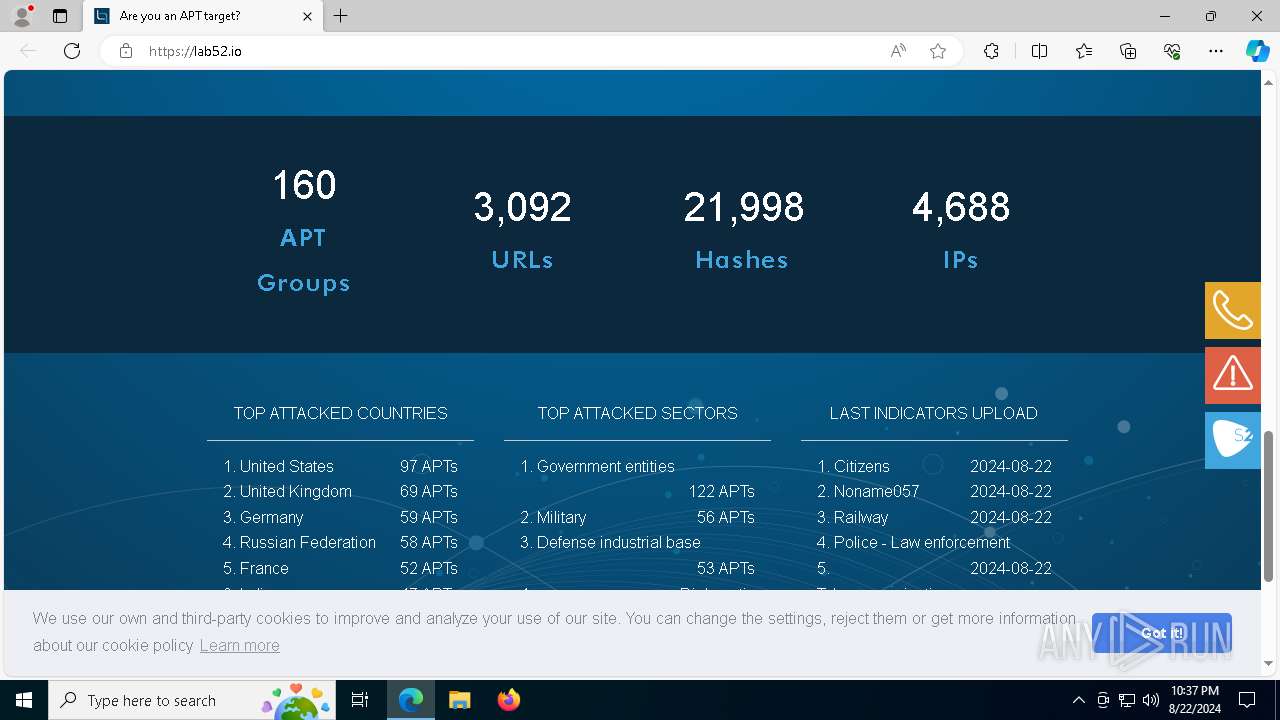Click the taskbar search box
1280x720 pixels.
point(192,700)
